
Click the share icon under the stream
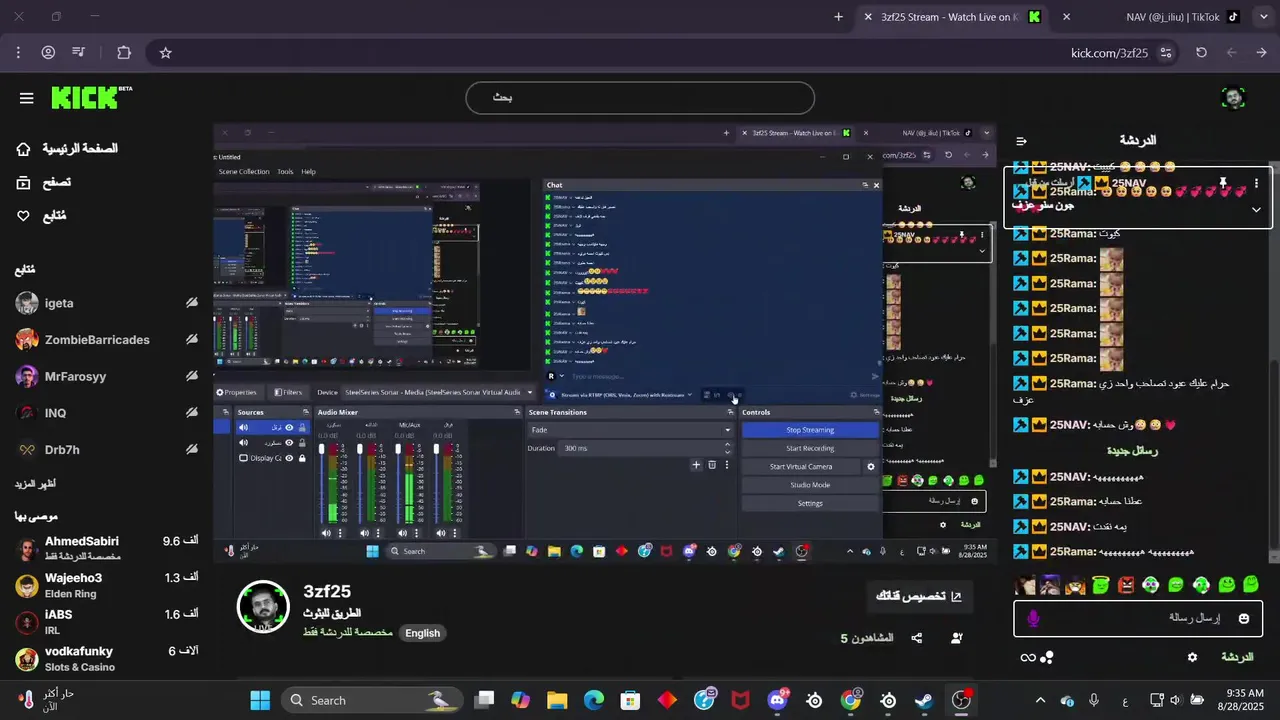coord(916,638)
